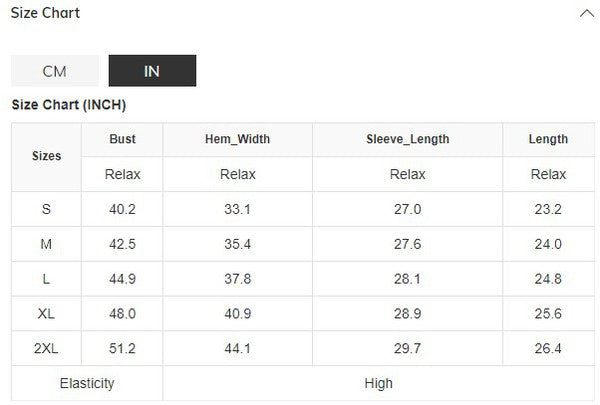Click the 40.2 bust value for S
Viewport: 600px width, 405px height.
(x=122, y=209)
